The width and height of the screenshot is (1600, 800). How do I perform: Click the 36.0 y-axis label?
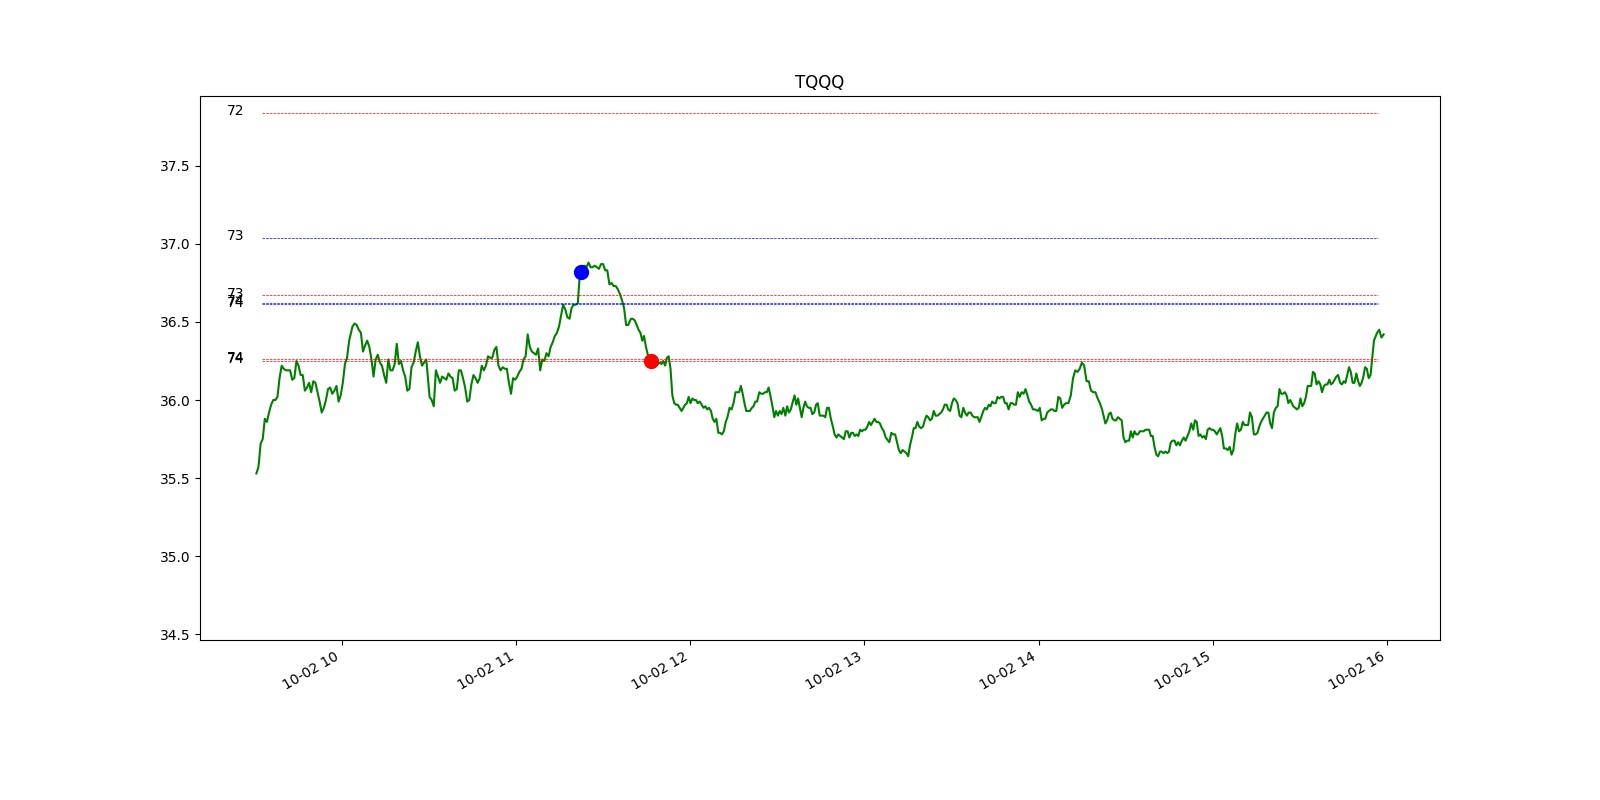tap(174, 401)
